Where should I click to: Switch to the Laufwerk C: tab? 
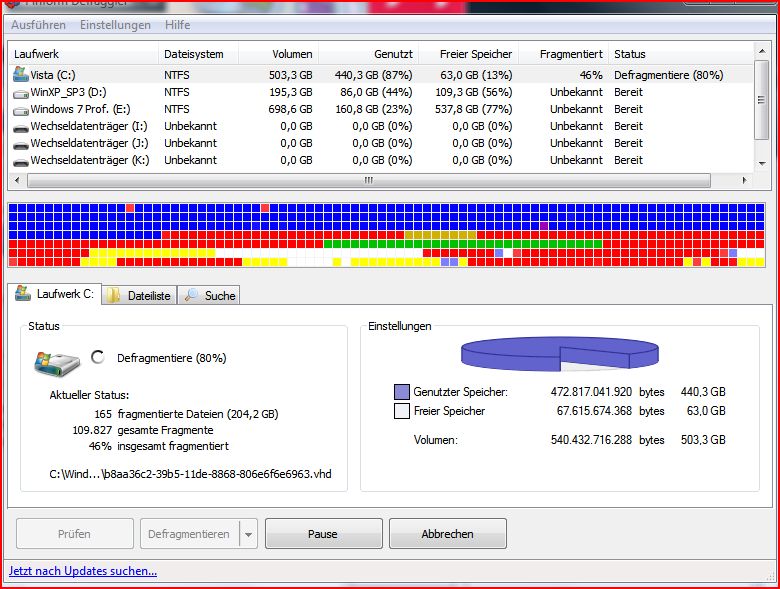[55, 294]
